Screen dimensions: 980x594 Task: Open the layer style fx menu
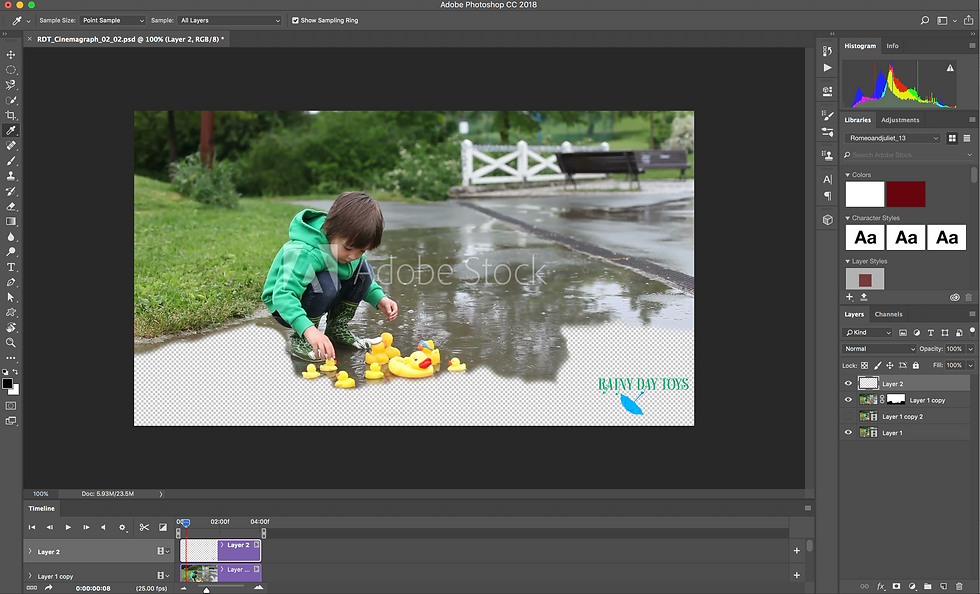(881, 586)
